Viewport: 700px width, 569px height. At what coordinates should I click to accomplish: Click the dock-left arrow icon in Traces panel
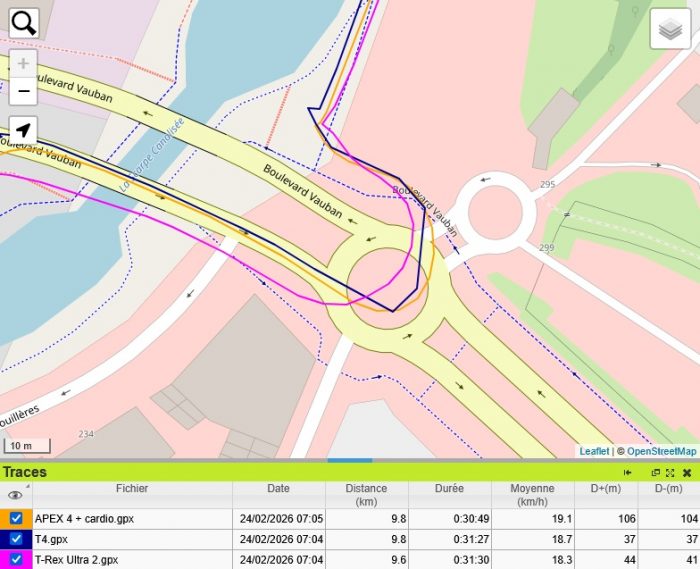pyautogui.click(x=628, y=472)
